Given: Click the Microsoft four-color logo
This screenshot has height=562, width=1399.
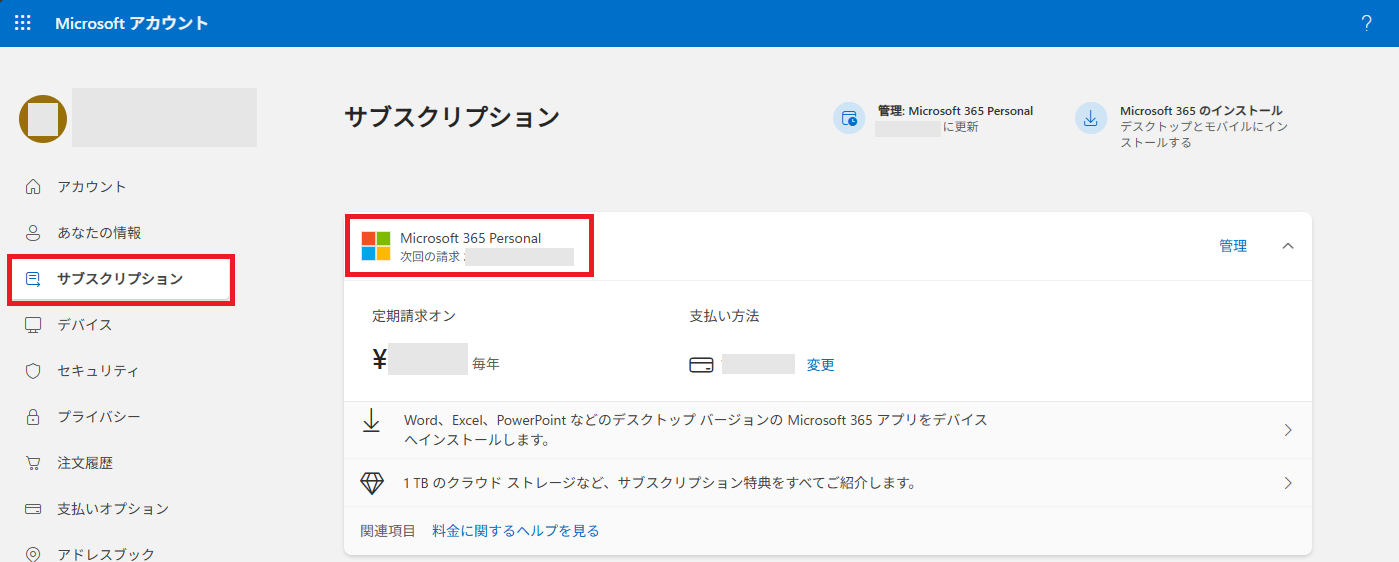Looking at the screenshot, I should click(376, 246).
